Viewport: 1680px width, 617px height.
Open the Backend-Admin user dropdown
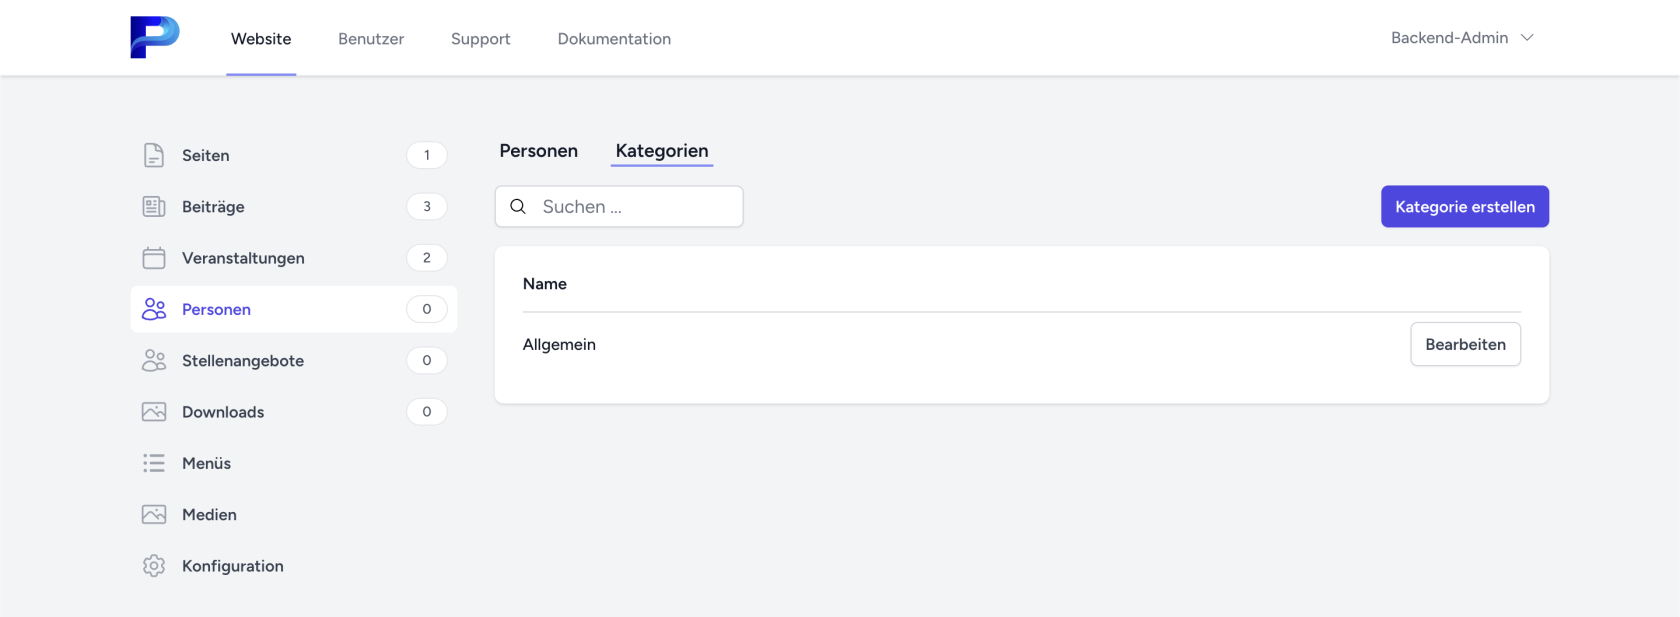(x=1461, y=38)
